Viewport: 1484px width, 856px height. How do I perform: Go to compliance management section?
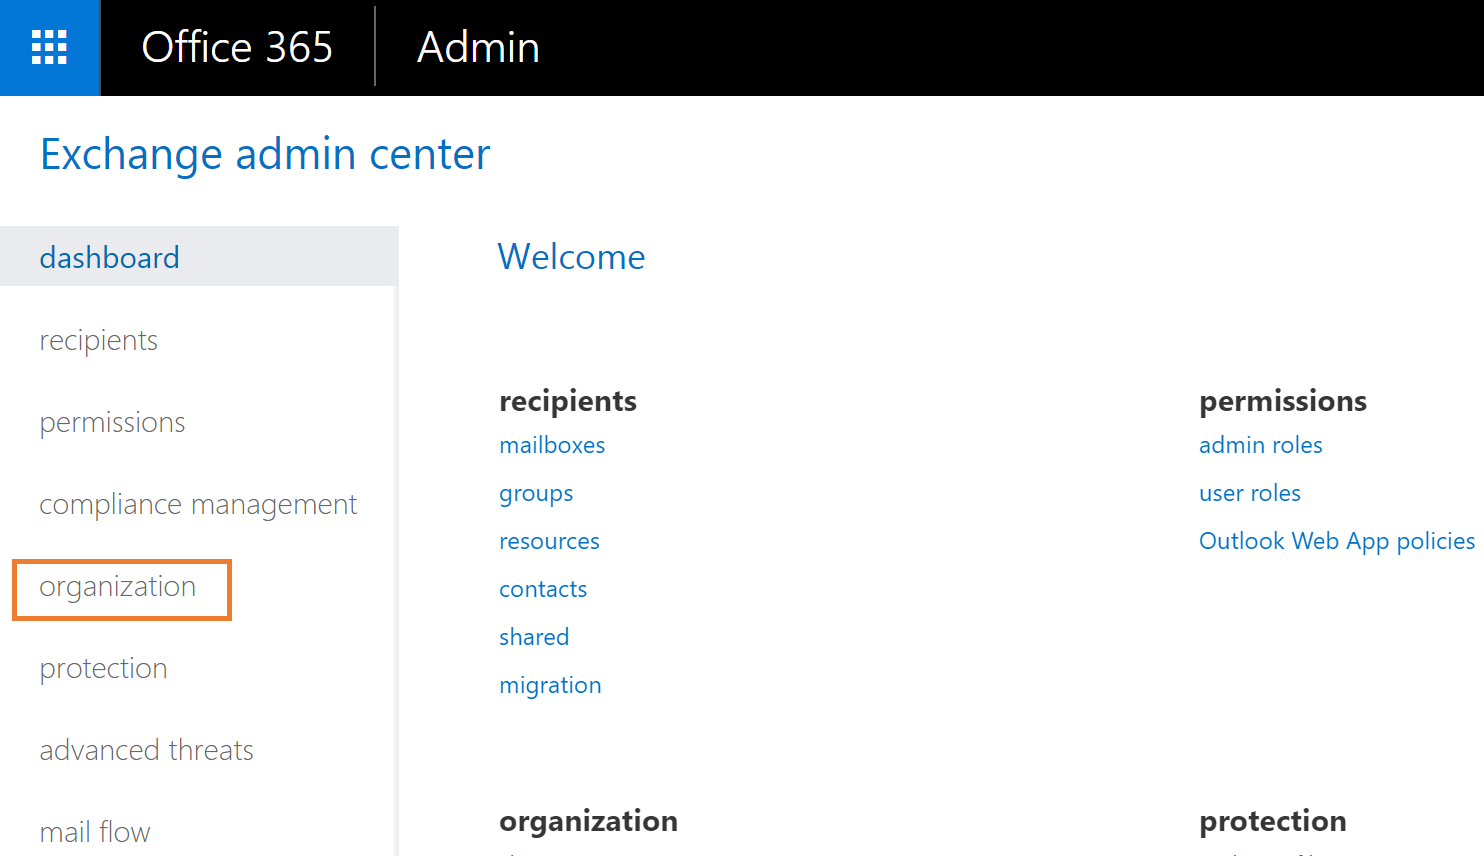point(198,505)
